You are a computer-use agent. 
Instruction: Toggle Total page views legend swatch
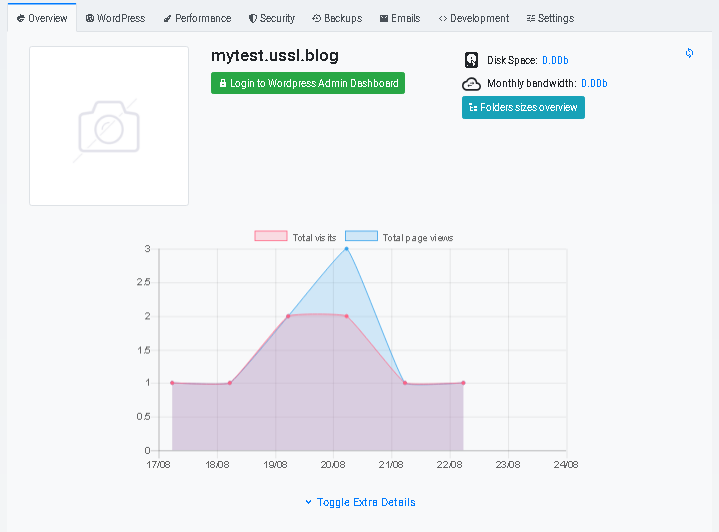361,236
